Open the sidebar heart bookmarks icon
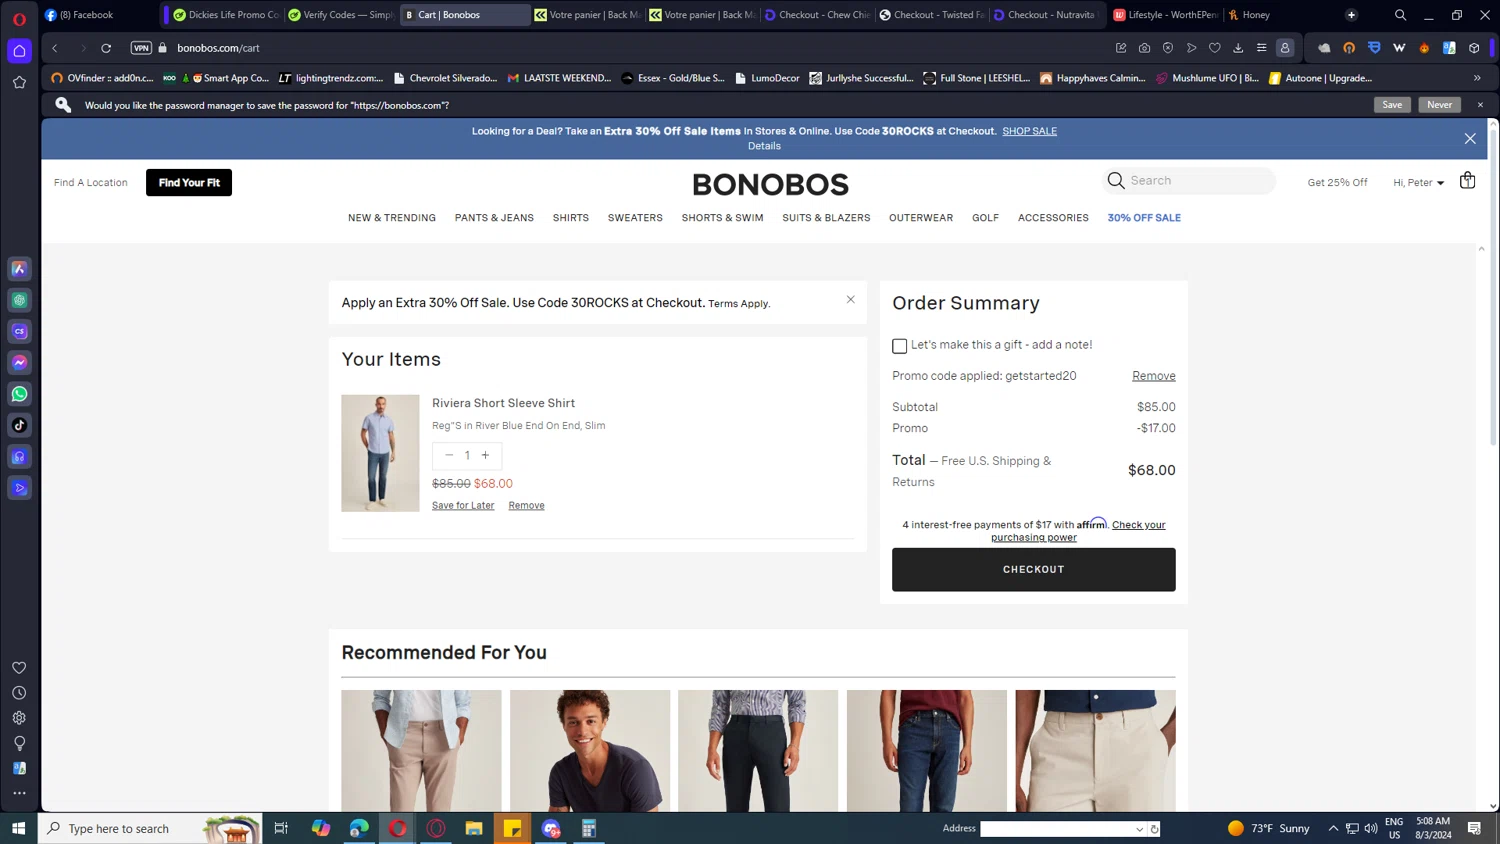Viewport: 1500px width, 844px height. coord(19,668)
